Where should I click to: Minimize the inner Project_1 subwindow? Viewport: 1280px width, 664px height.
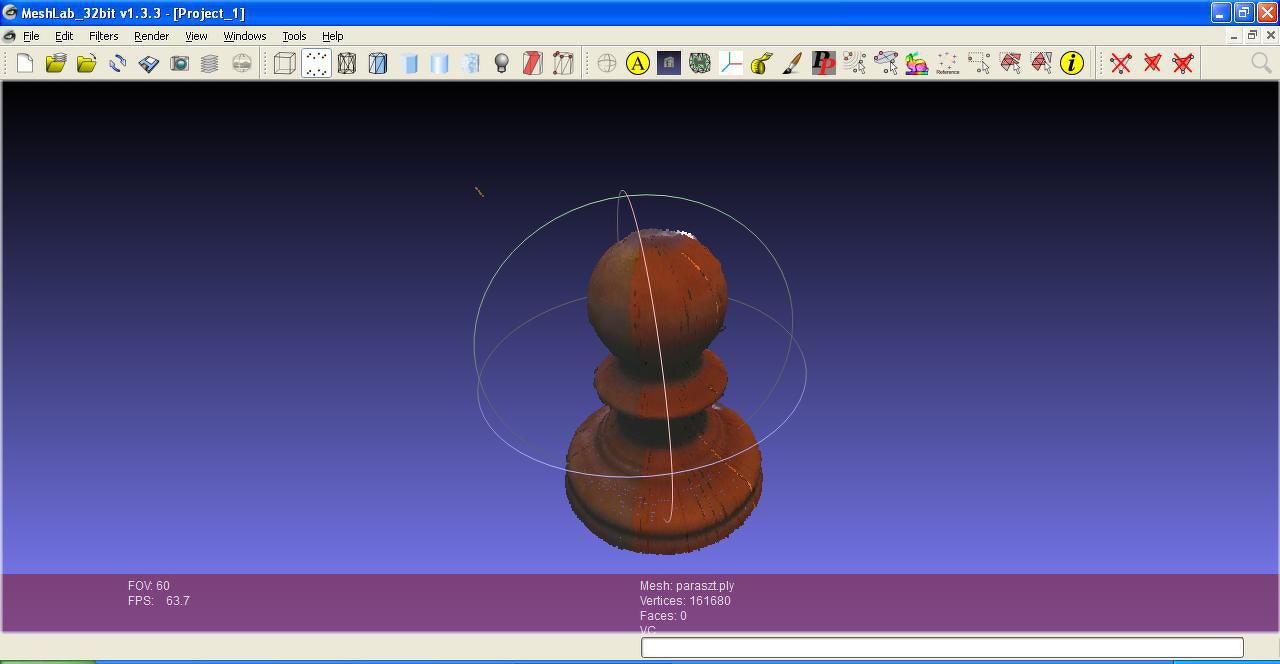1234,35
